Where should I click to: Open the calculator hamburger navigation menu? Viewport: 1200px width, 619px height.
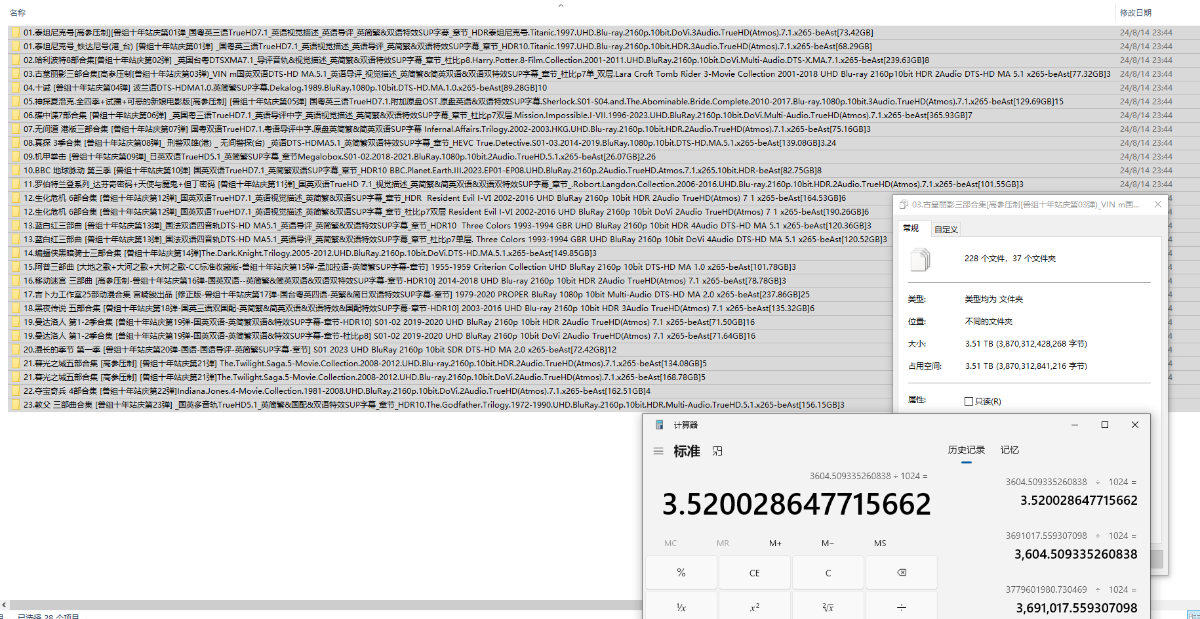pyautogui.click(x=658, y=451)
